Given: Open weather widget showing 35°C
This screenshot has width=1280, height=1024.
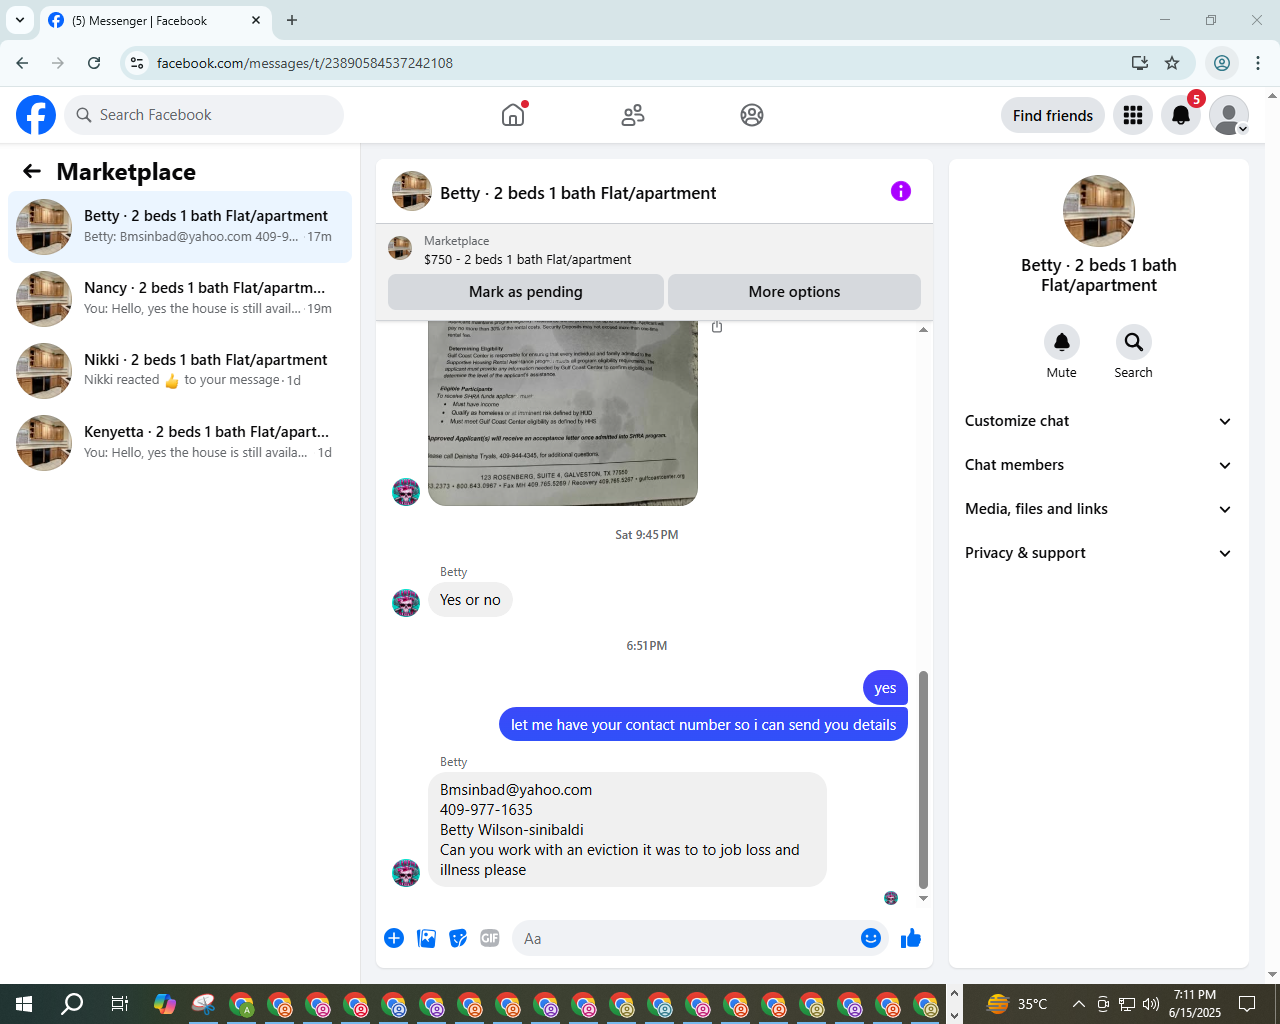Looking at the screenshot, I should (1017, 1004).
